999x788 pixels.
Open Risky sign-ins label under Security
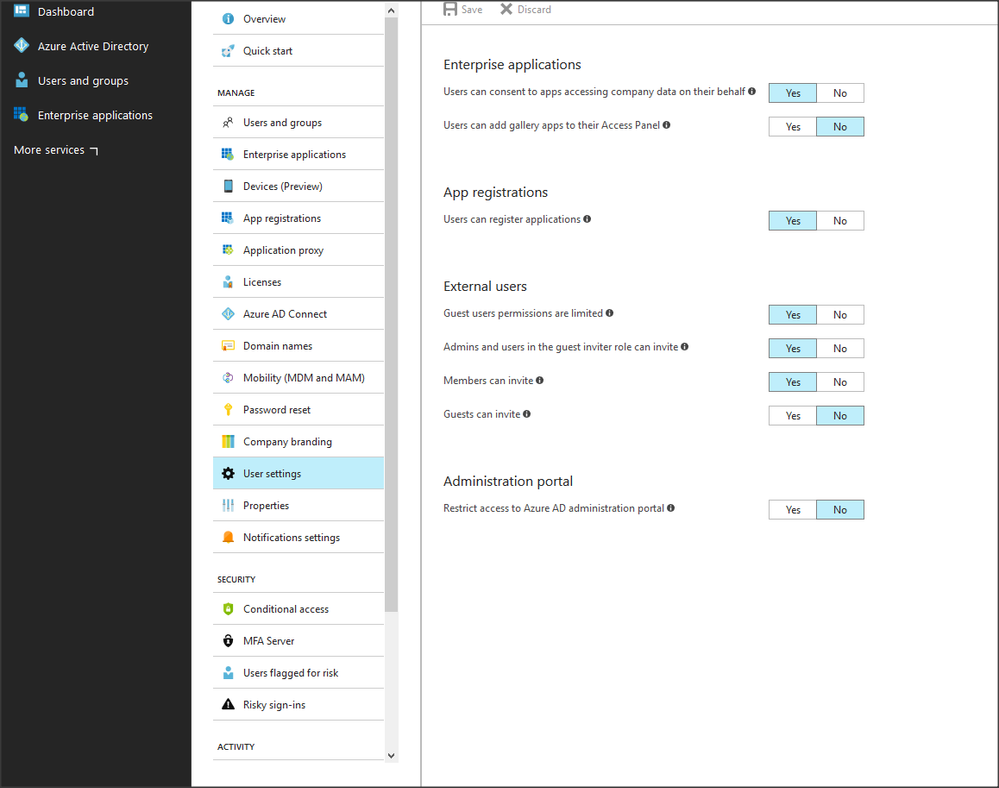[x=274, y=705]
